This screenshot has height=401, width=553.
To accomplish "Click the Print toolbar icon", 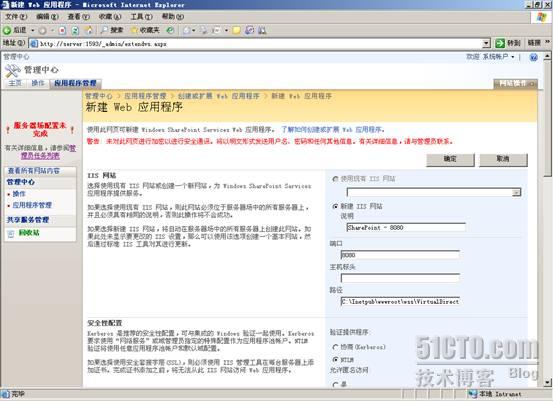I will 204,31.
